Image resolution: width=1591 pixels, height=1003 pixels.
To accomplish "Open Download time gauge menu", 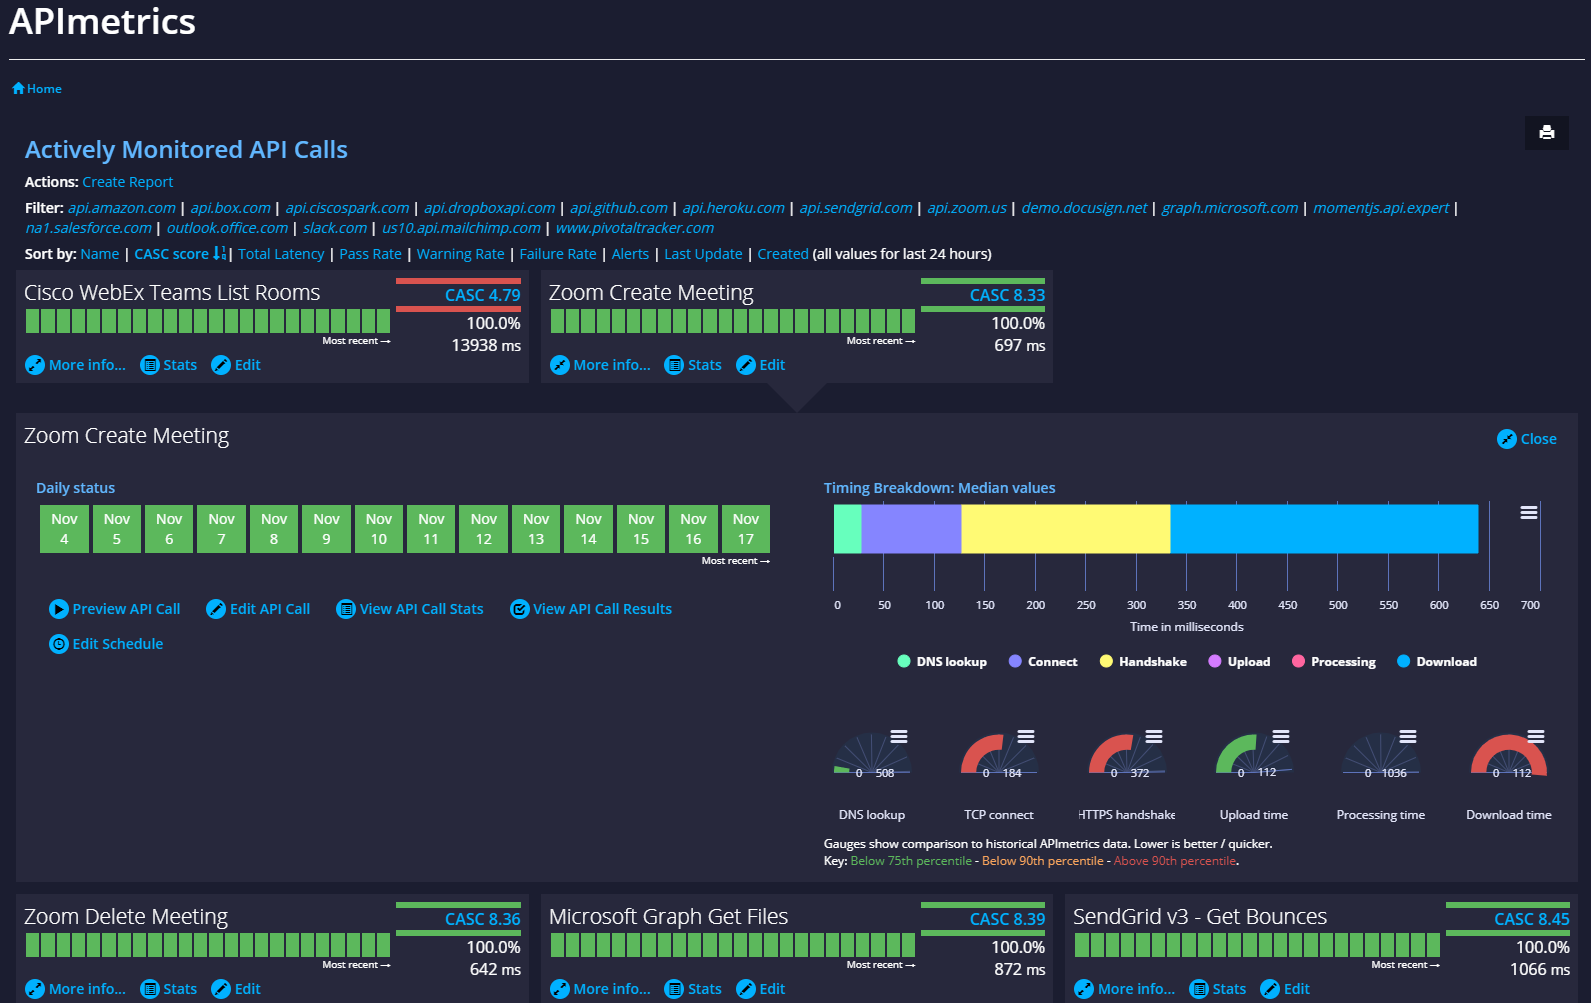I will (x=1536, y=737).
